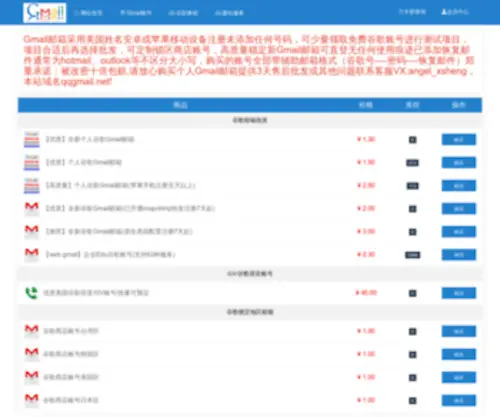Click the red M icon of the ¥0.30 web-gmail product
The height and width of the screenshot is (417, 500).
(x=32, y=254)
